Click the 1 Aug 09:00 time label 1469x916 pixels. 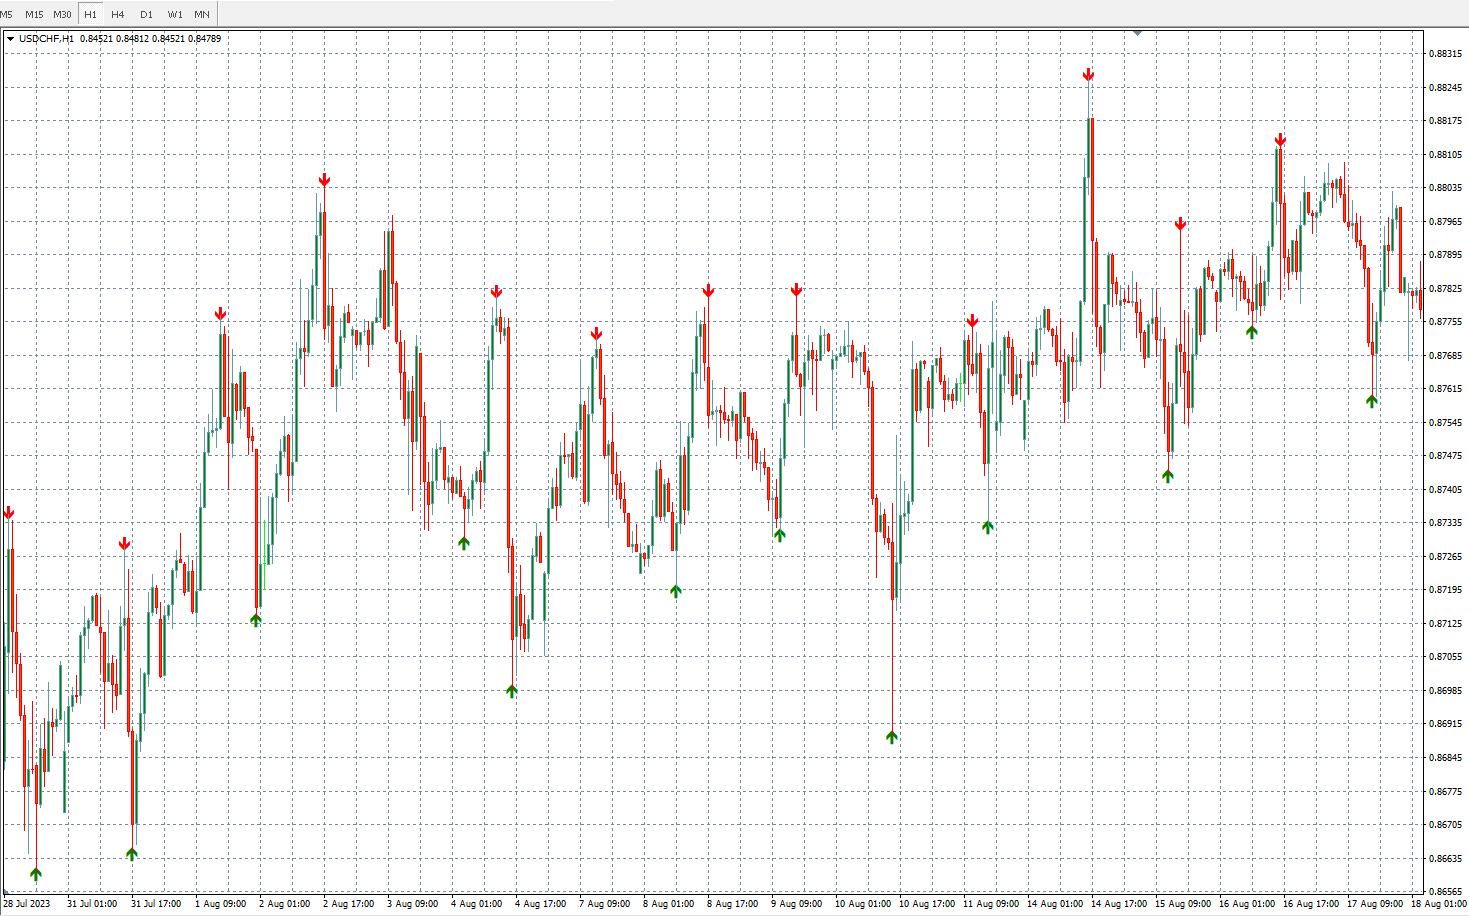(x=220, y=904)
